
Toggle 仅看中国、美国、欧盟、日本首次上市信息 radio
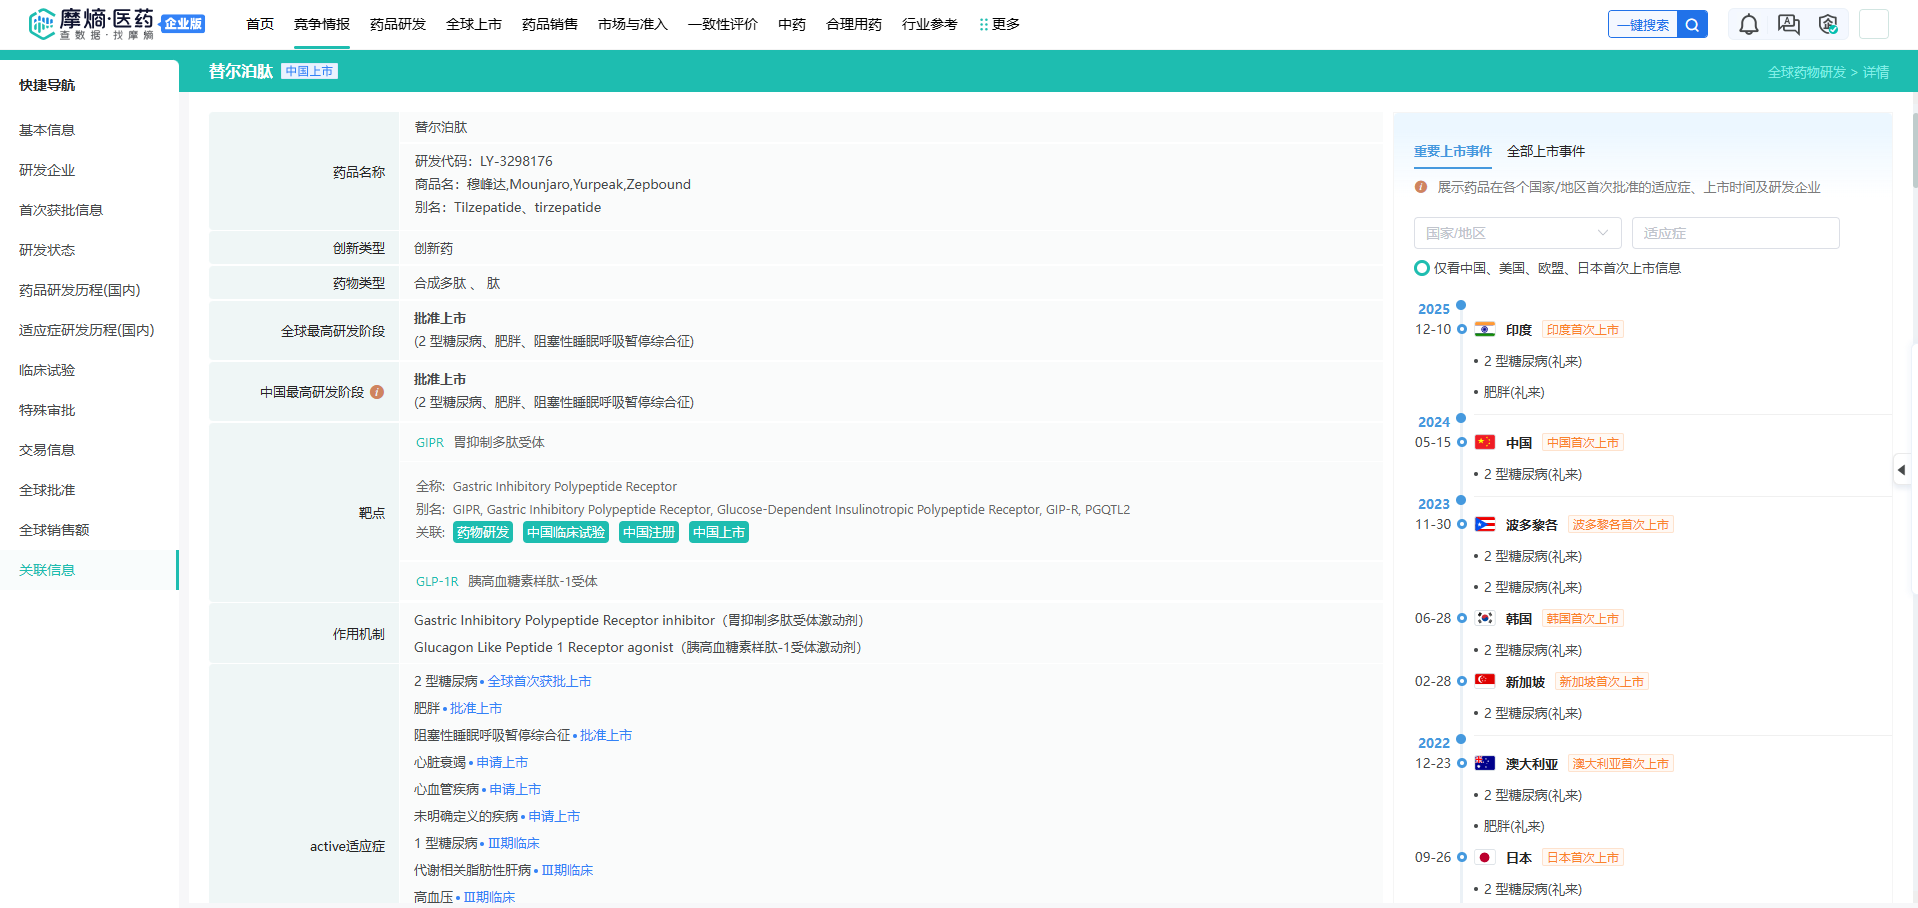tap(1421, 268)
